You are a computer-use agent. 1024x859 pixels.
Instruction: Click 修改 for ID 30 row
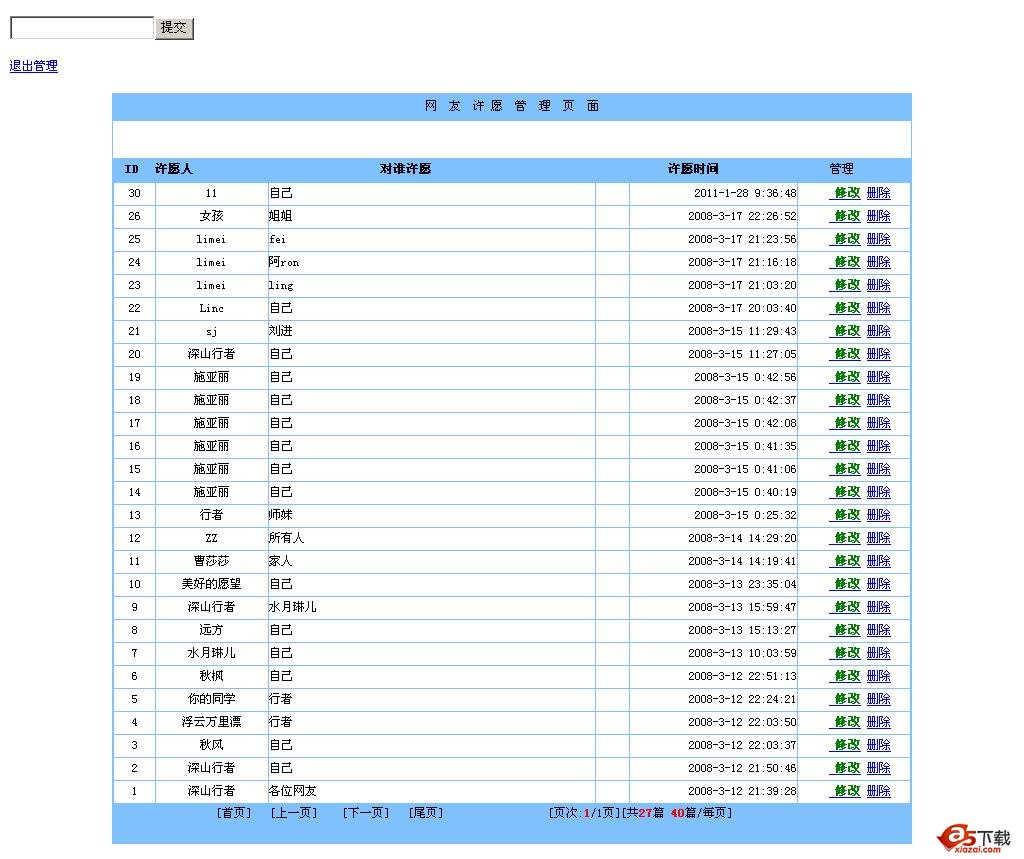coord(847,193)
